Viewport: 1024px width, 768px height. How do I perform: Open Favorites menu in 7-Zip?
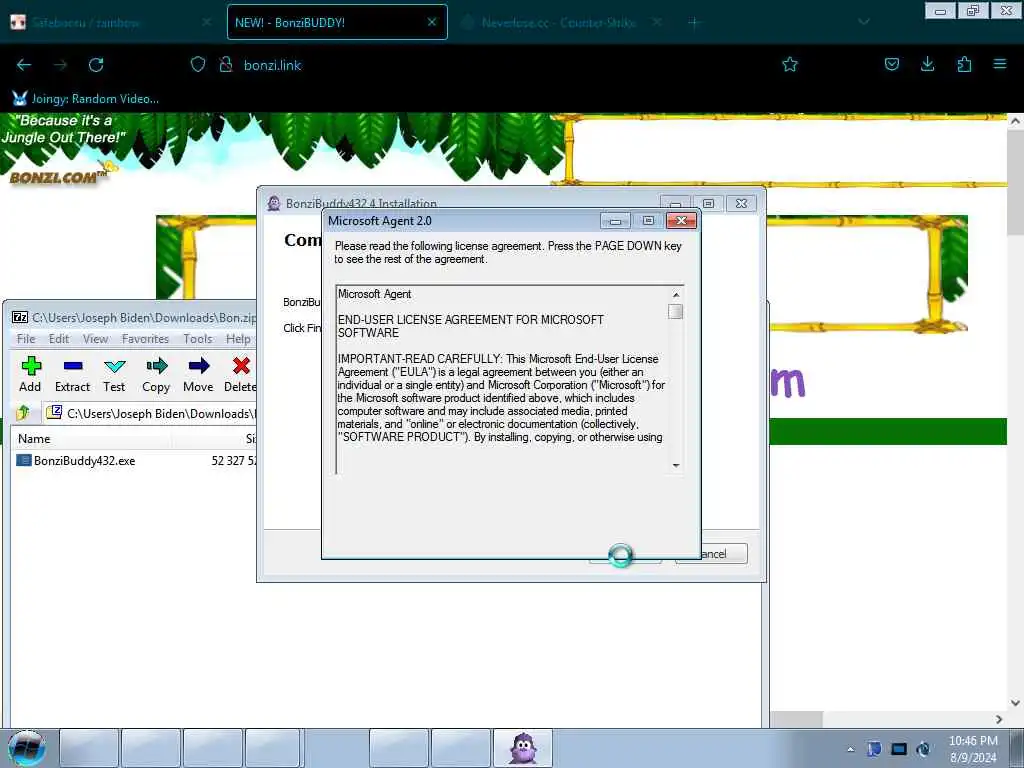[x=145, y=339]
